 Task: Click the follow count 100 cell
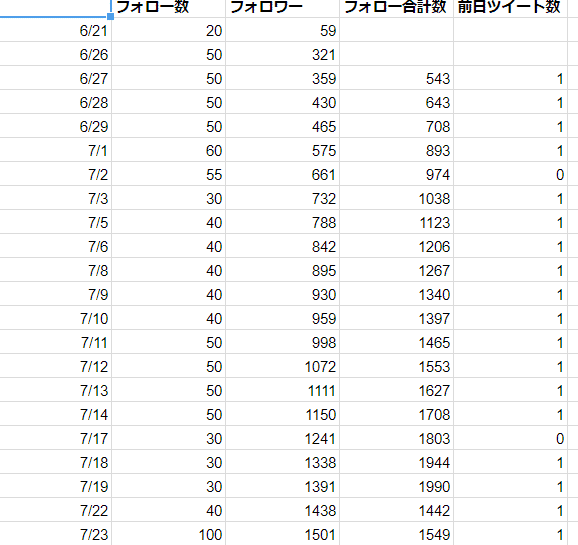[x=168, y=534]
